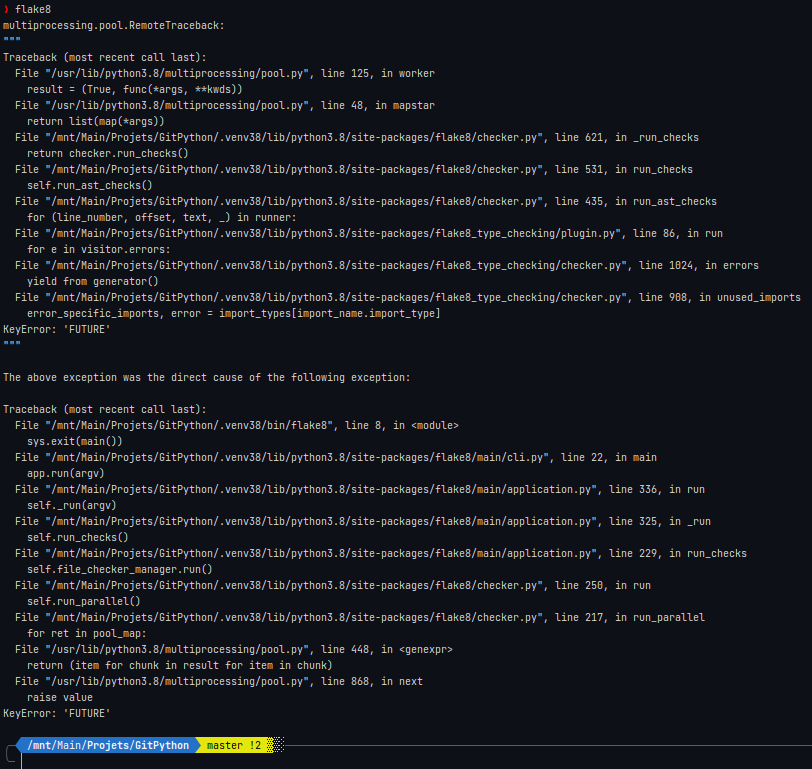This screenshot has width=812, height=769.
Task: Click the pool.py 'line 125, in worker' entry
Action: [x=225, y=74]
